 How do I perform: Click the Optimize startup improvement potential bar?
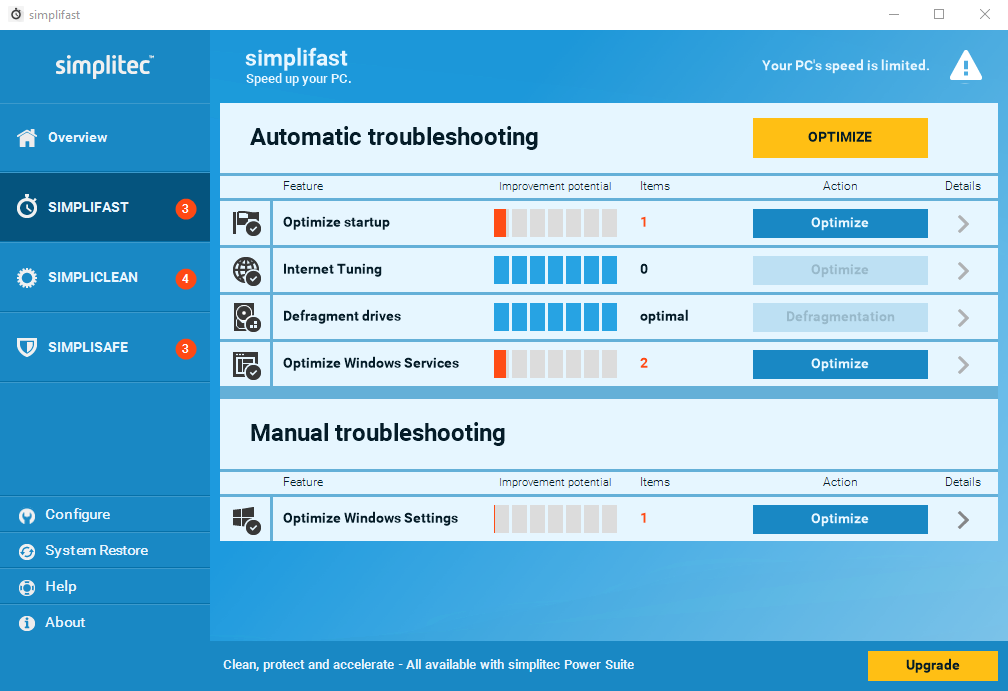click(555, 223)
